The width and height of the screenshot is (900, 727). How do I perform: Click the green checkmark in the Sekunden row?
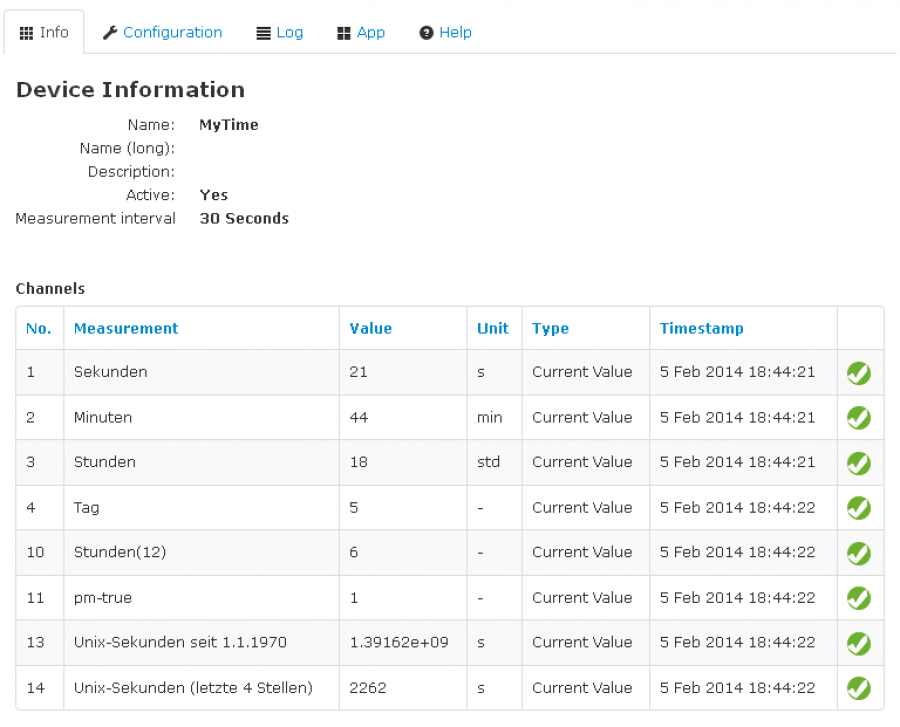coord(858,373)
